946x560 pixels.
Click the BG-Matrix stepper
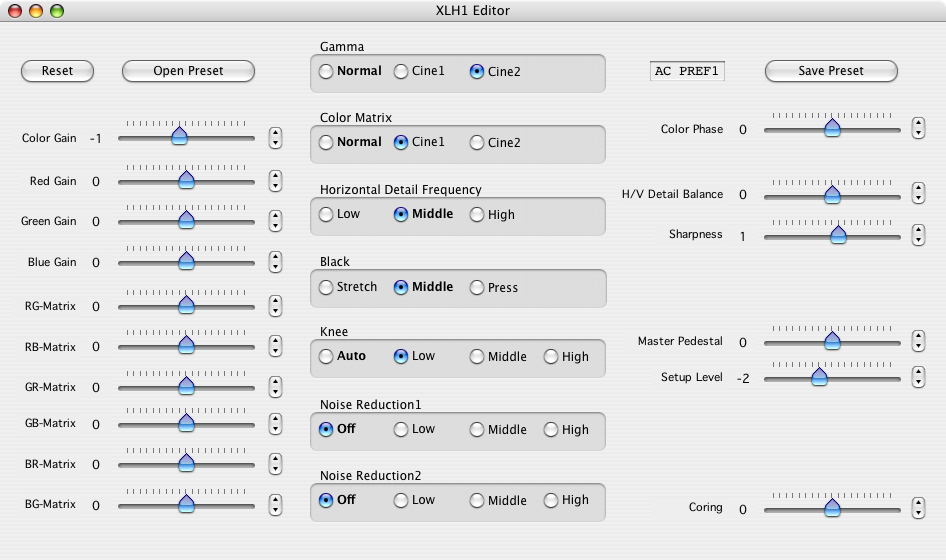(x=275, y=505)
